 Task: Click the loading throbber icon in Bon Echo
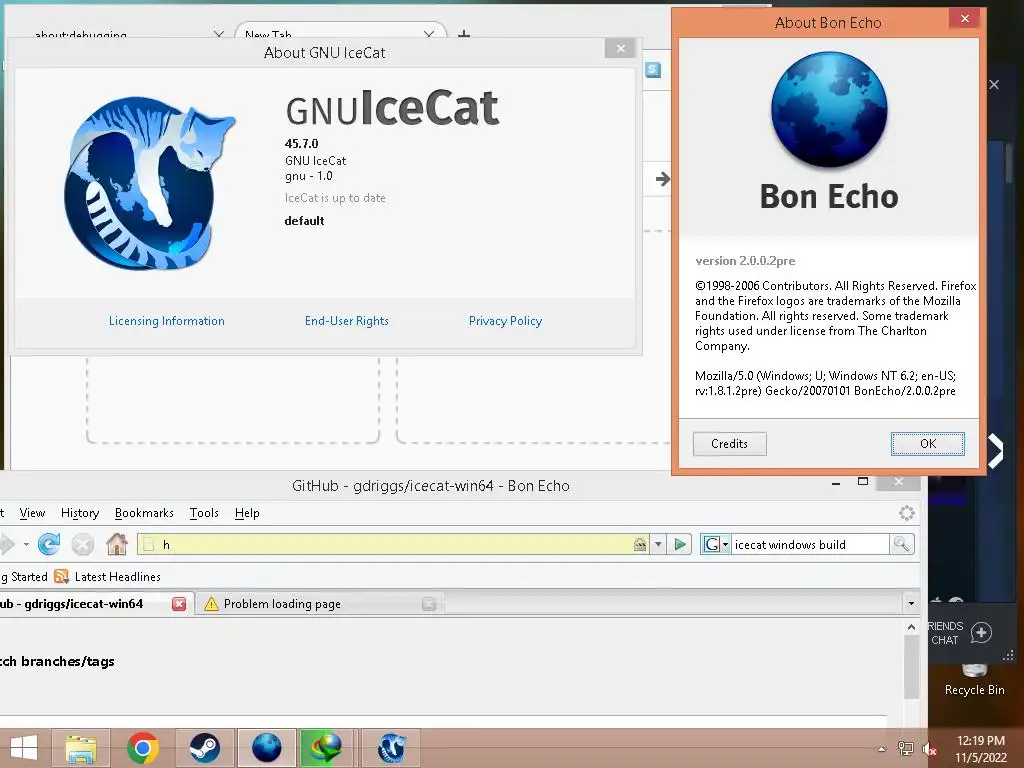click(906, 513)
